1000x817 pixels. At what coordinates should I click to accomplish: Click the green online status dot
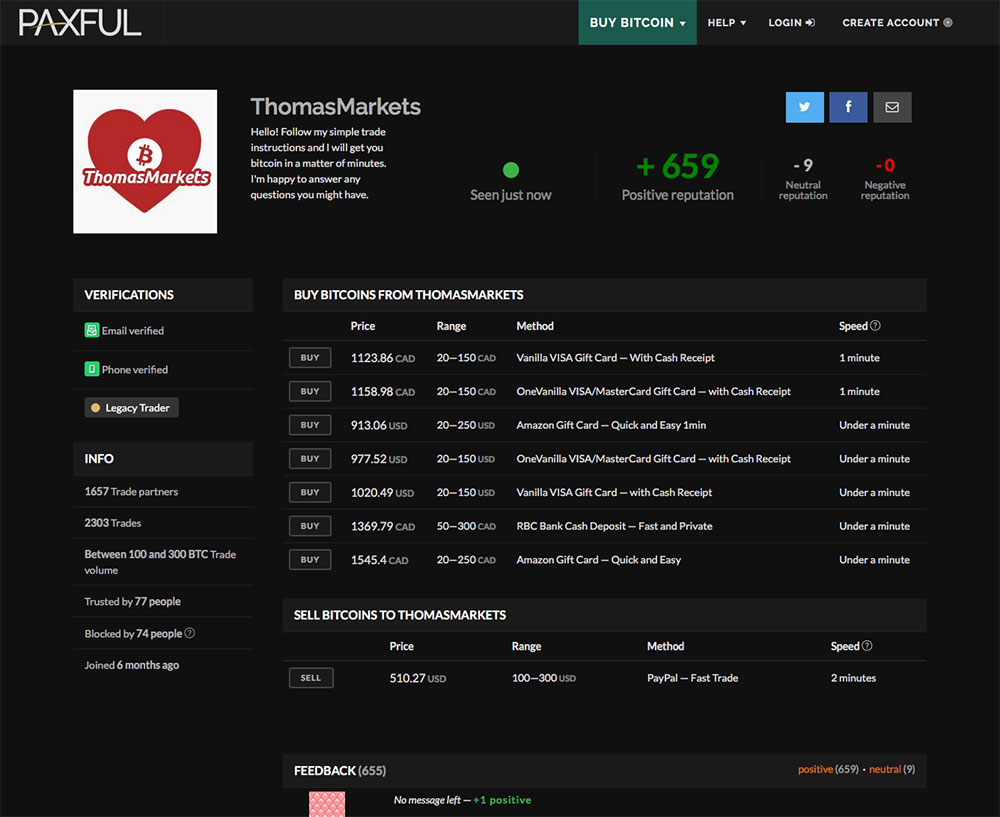(511, 170)
